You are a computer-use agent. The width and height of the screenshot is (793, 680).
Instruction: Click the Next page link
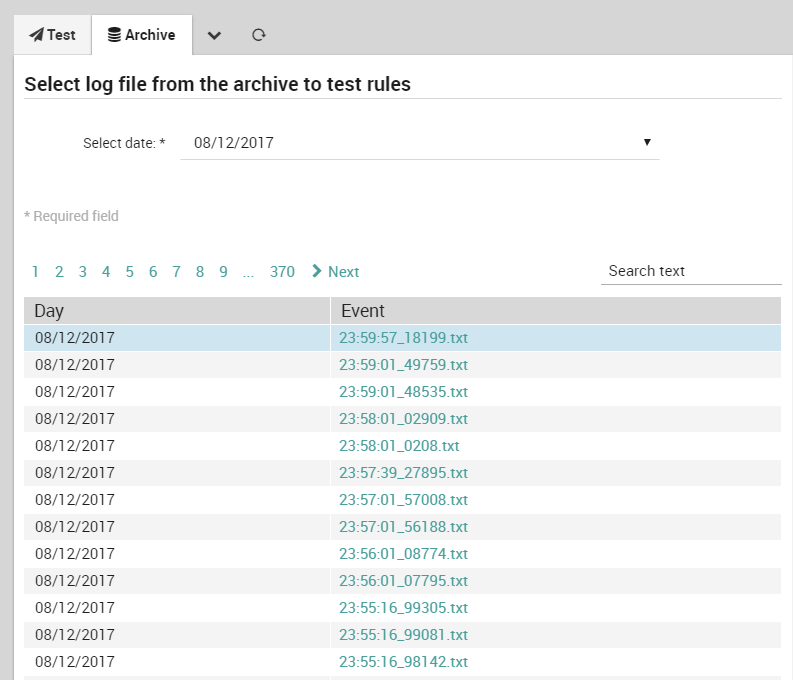point(336,272)
